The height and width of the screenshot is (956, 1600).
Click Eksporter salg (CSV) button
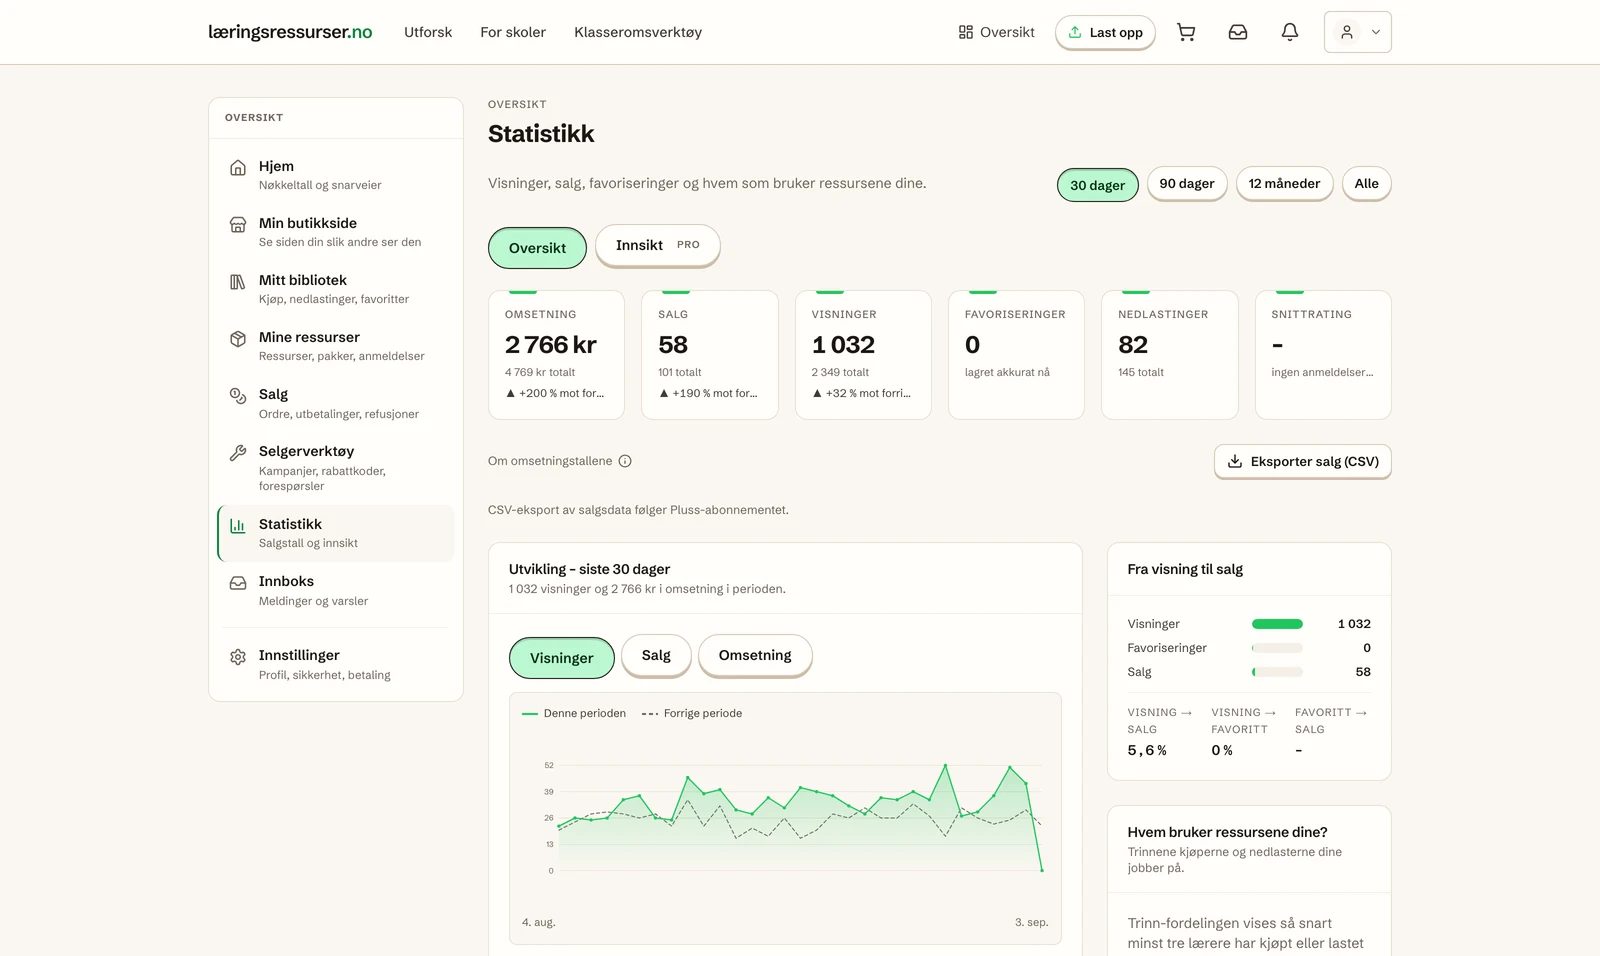(x=1302, y=461)
